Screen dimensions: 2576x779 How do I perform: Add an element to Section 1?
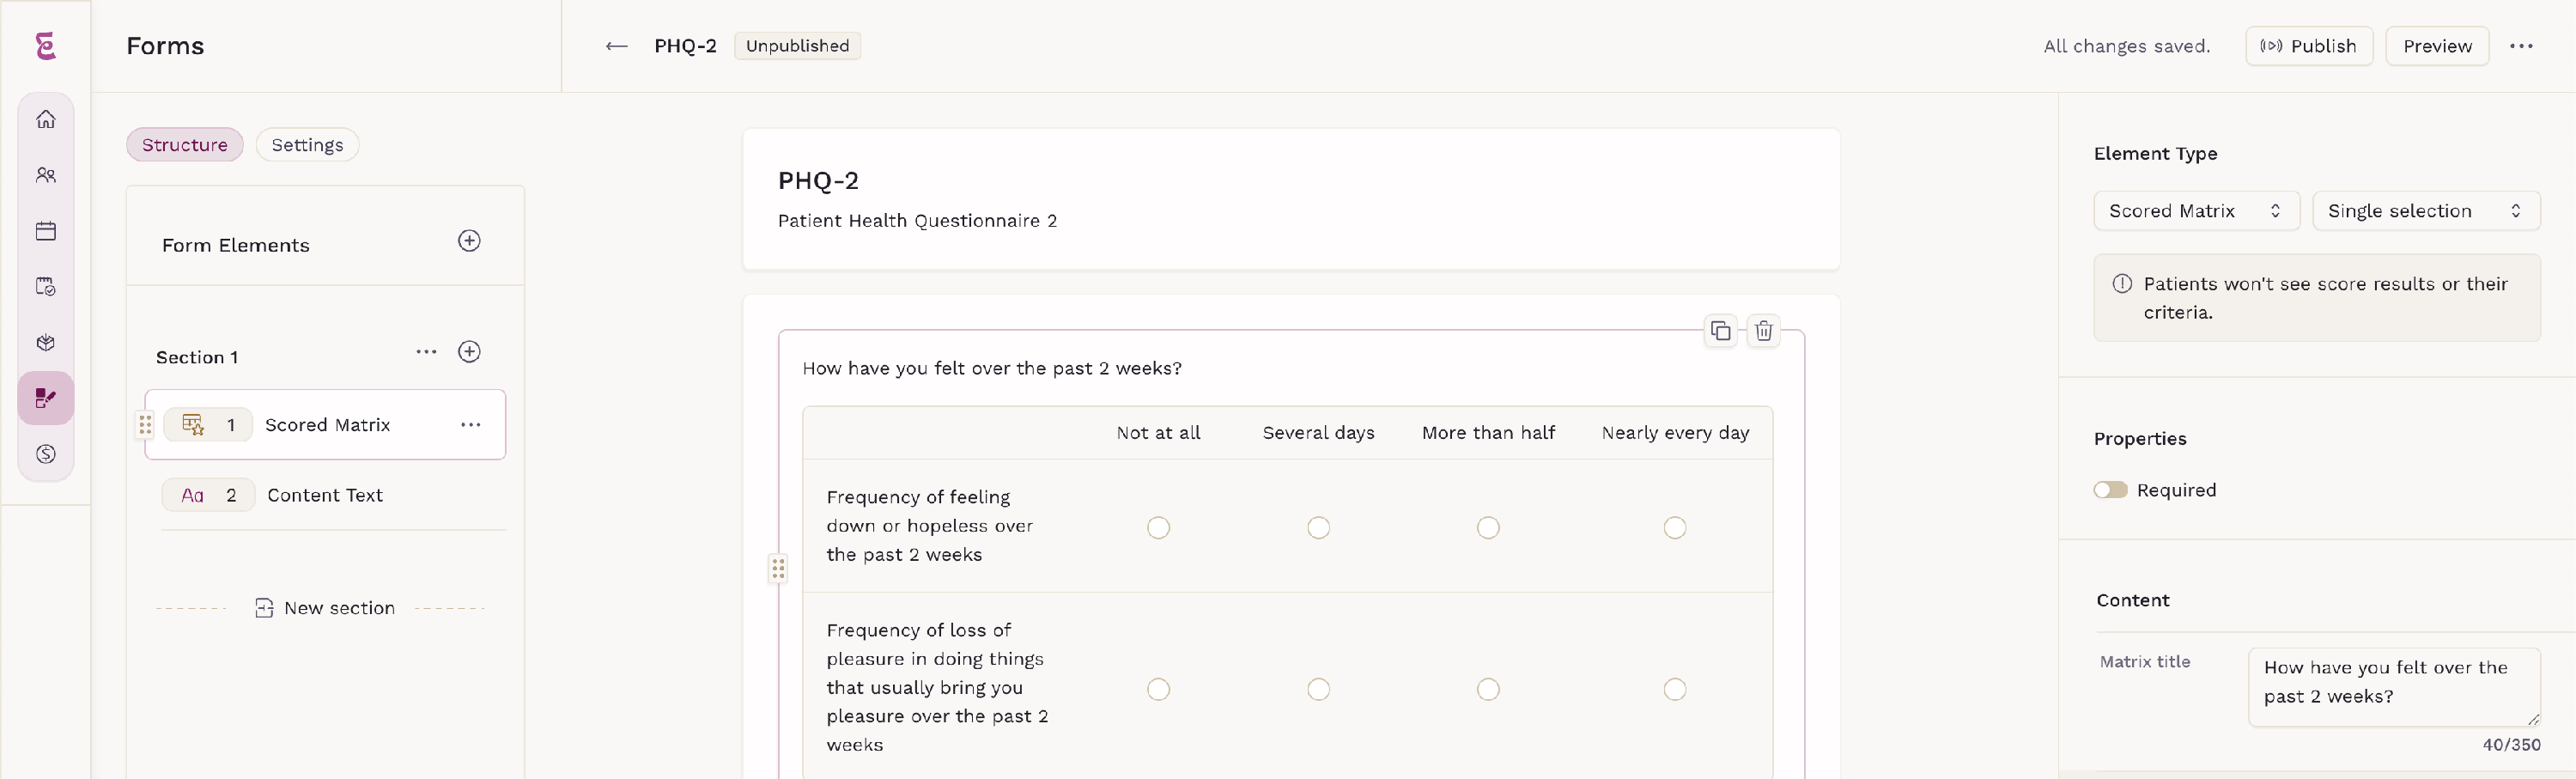pyautogui.click(x=469, y=352)
